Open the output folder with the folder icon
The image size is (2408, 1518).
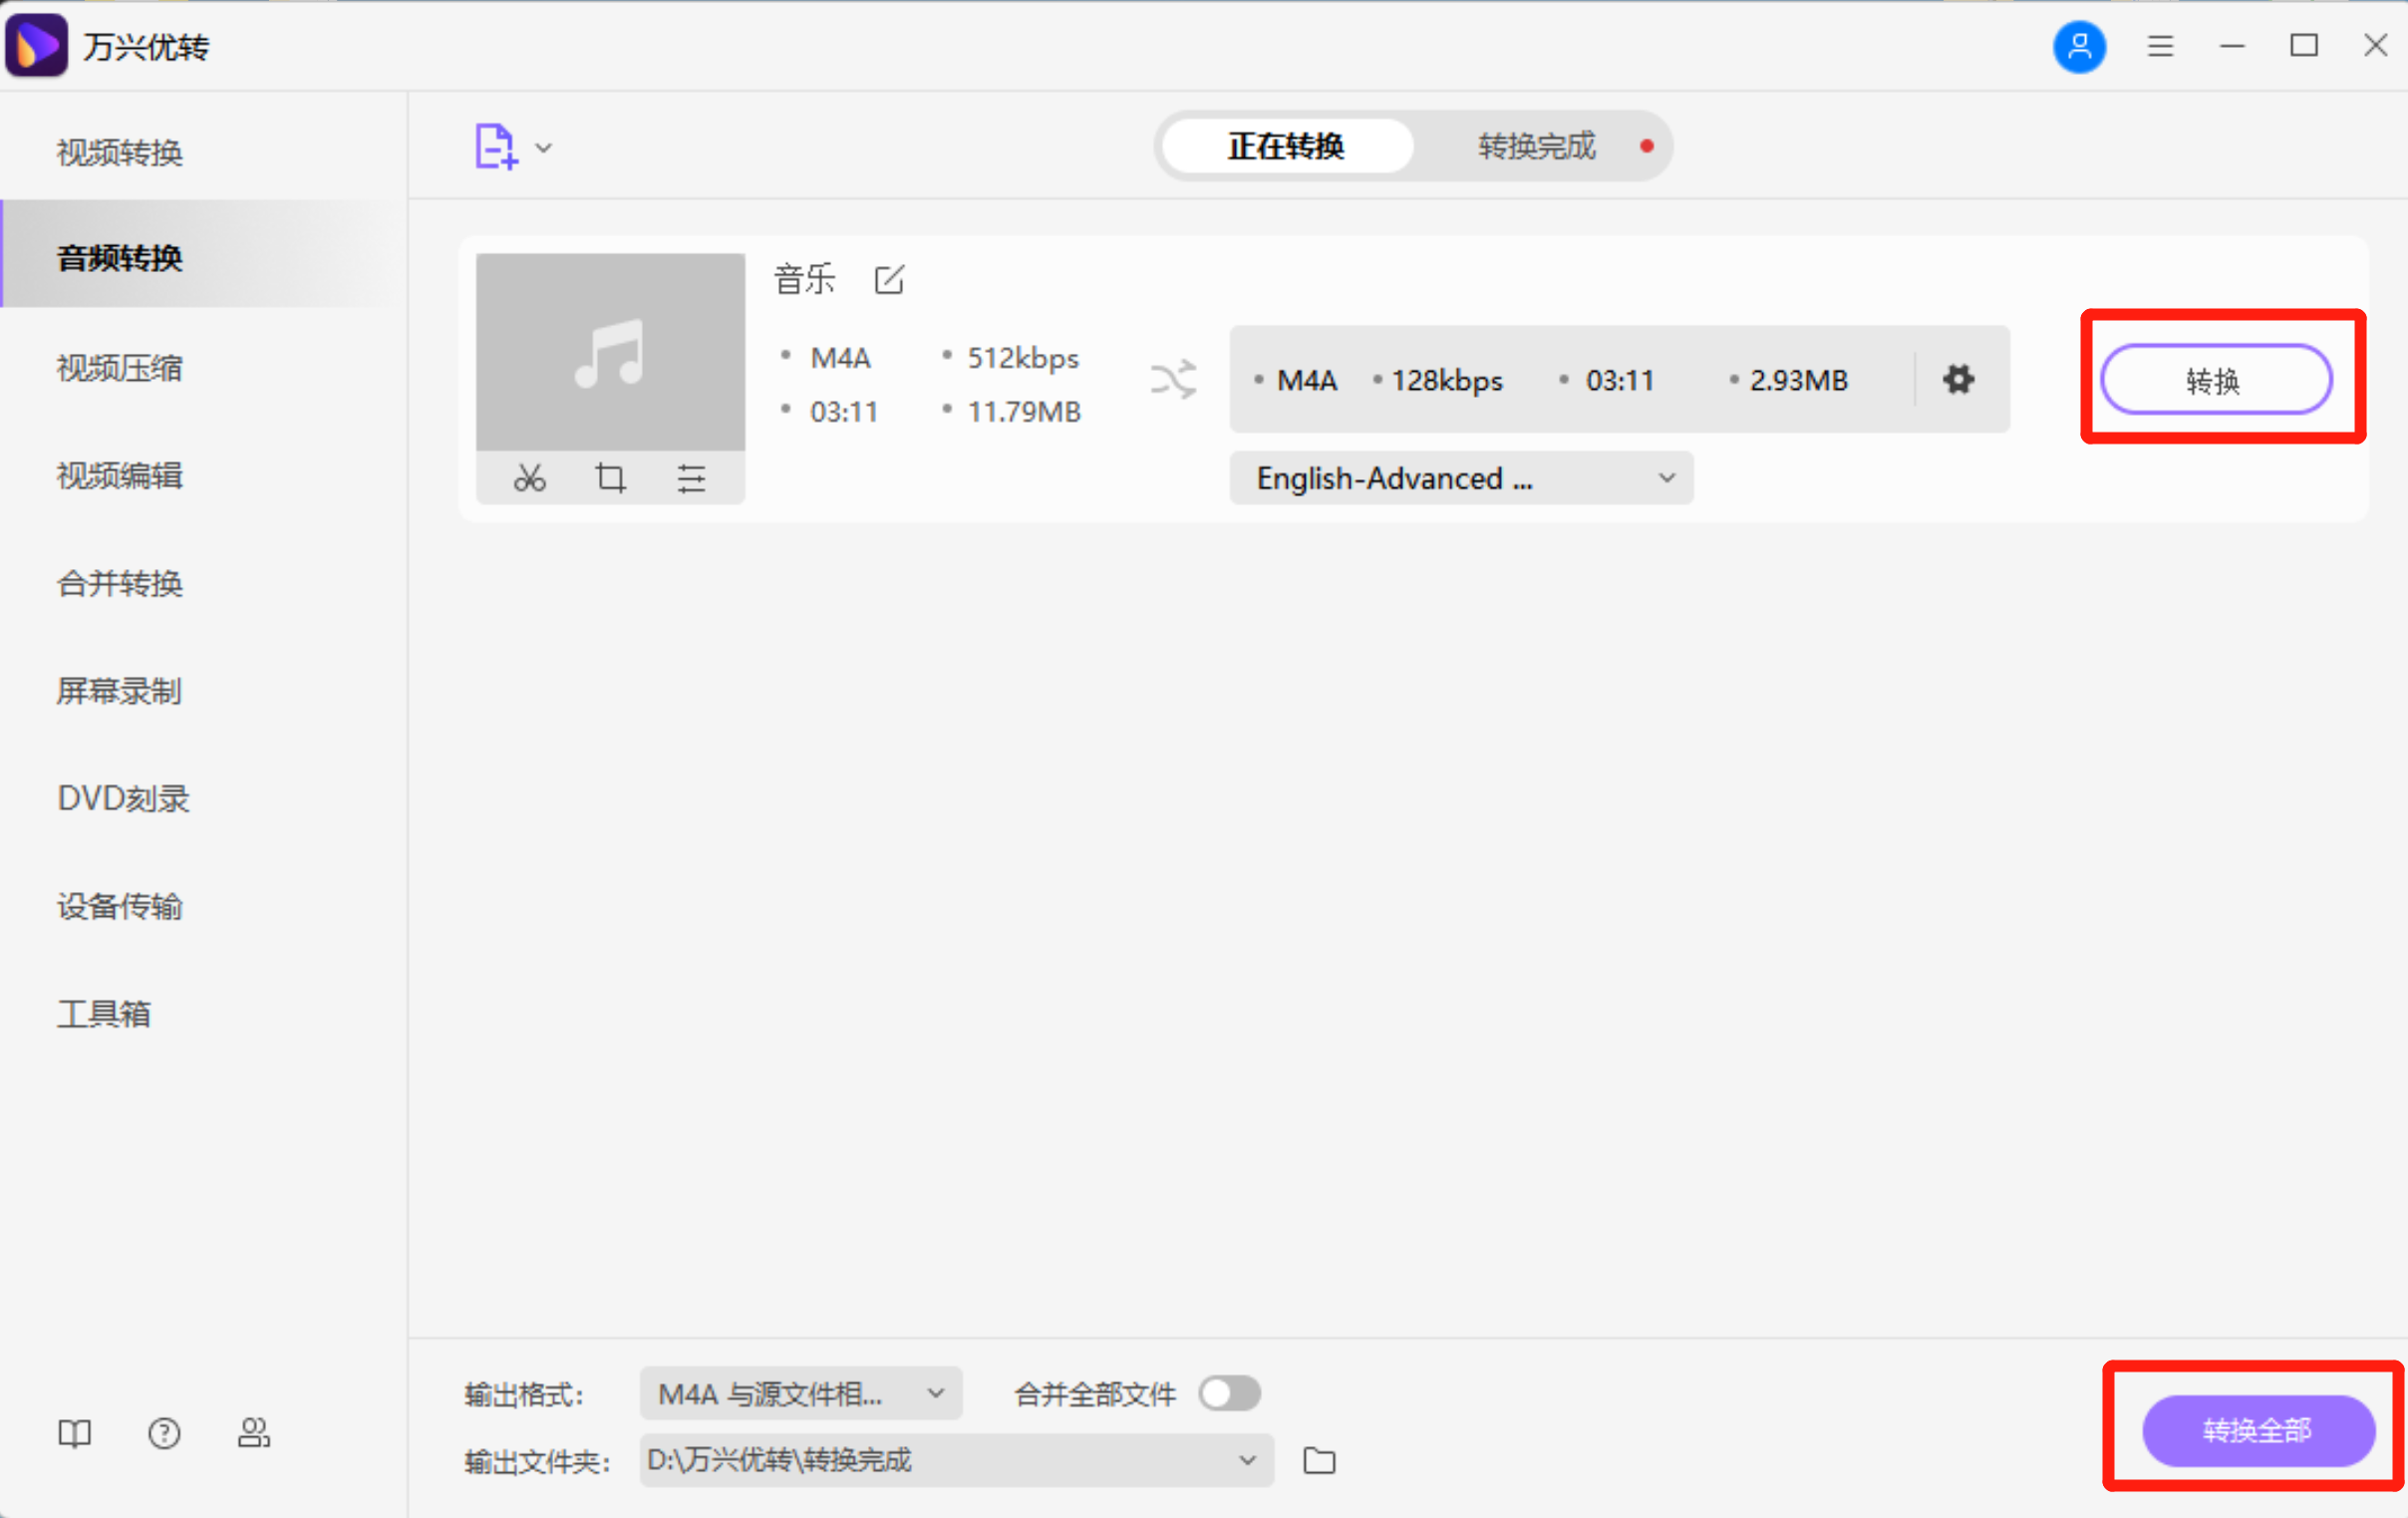click(x=1319, y=1461)
